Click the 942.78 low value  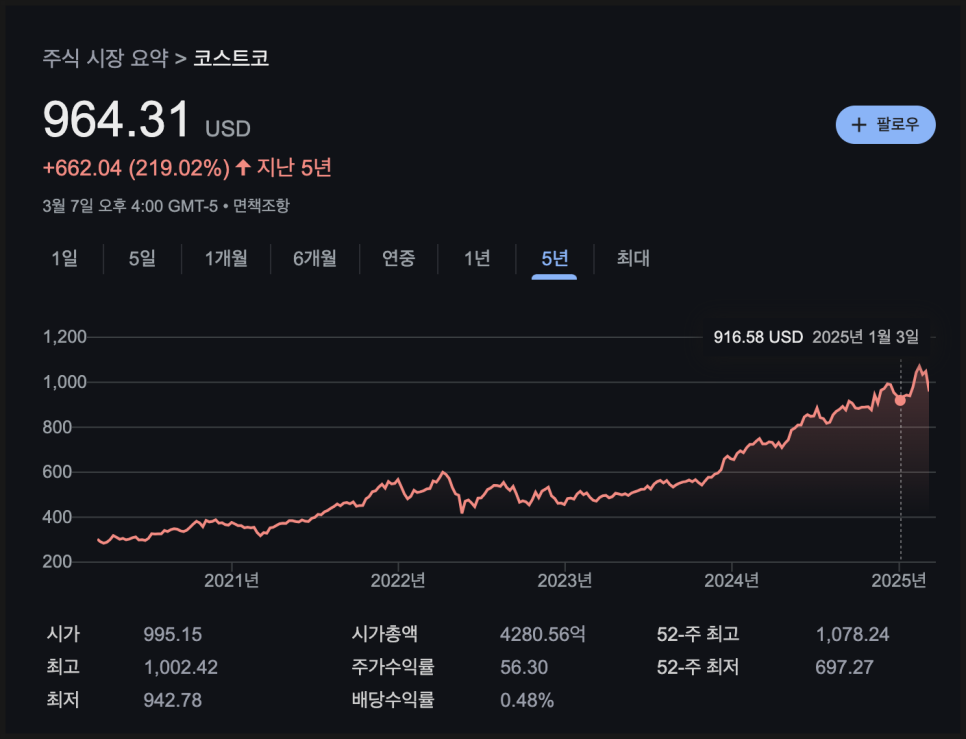[172, 700]
